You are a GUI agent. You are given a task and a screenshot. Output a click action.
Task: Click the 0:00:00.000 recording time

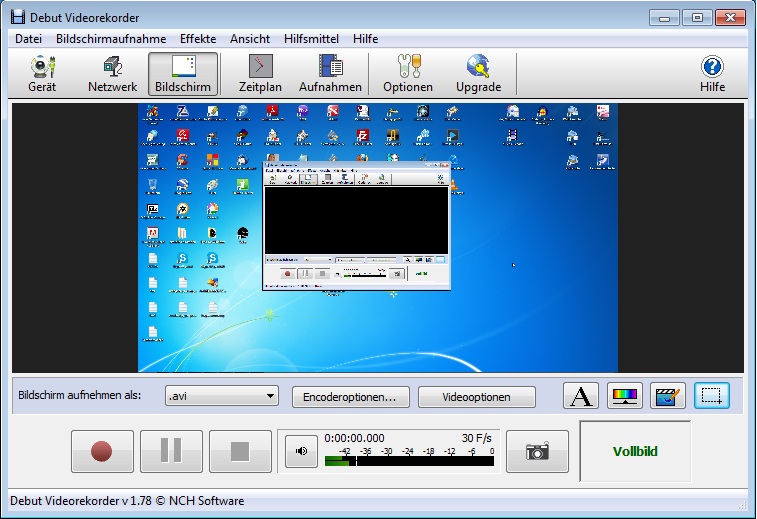354,438
